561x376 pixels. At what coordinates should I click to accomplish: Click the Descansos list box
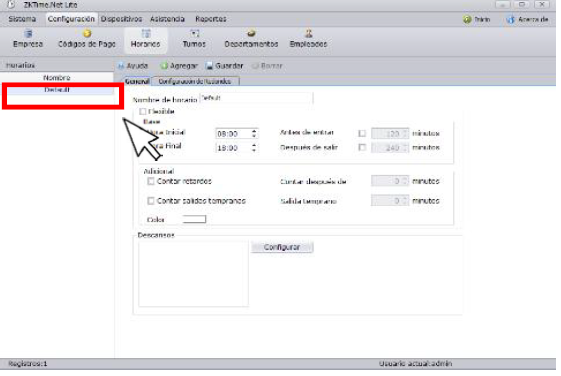click(193, 274)
